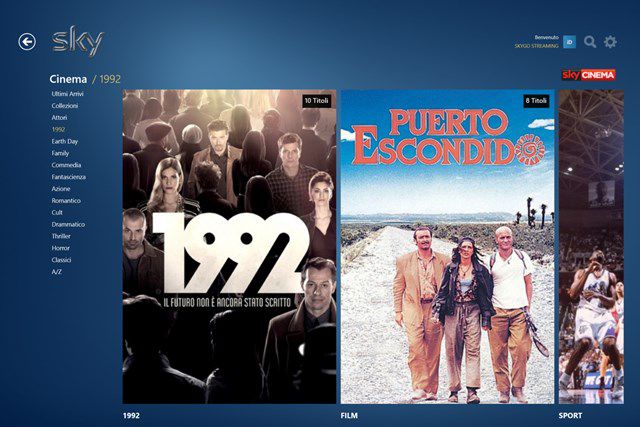Click the Cinema breadcrumb heading
Screen dimensions: 640x427
tap(68, 79)
